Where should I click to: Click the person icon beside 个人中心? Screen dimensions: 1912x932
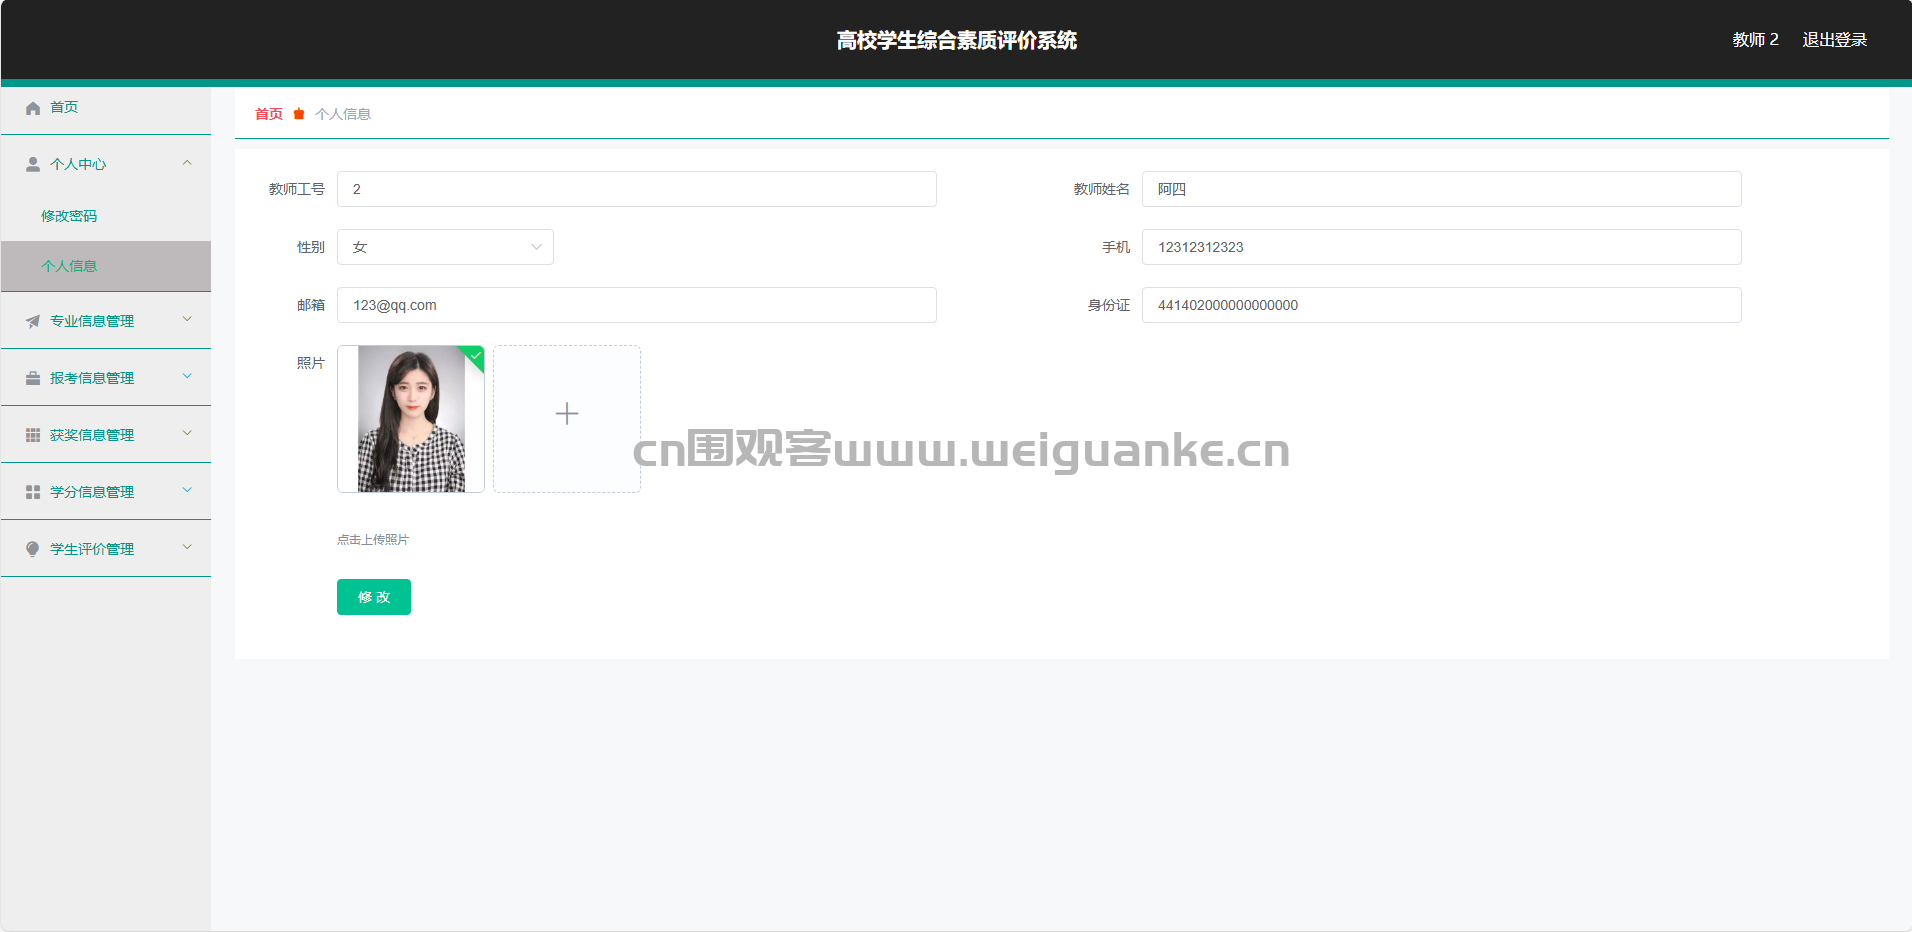(x=33, y=164)
